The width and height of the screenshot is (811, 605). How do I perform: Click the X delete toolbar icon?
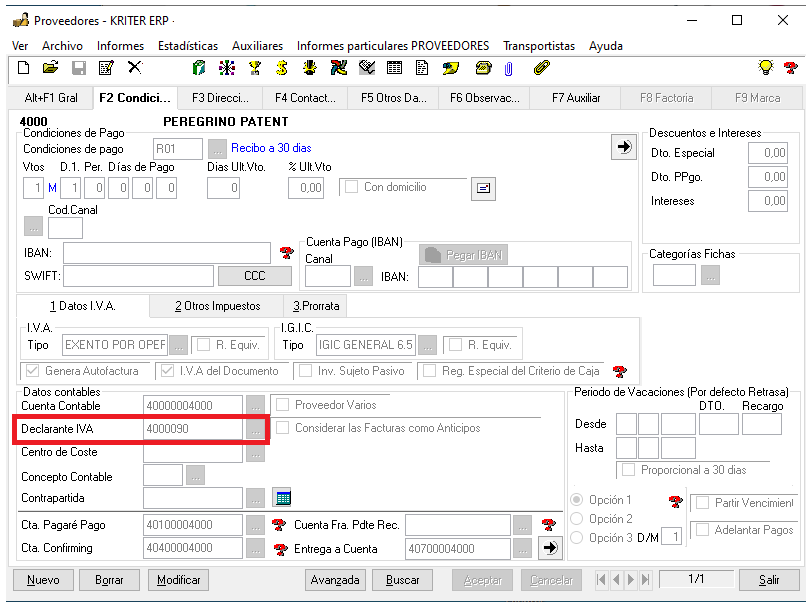point(134,67)
